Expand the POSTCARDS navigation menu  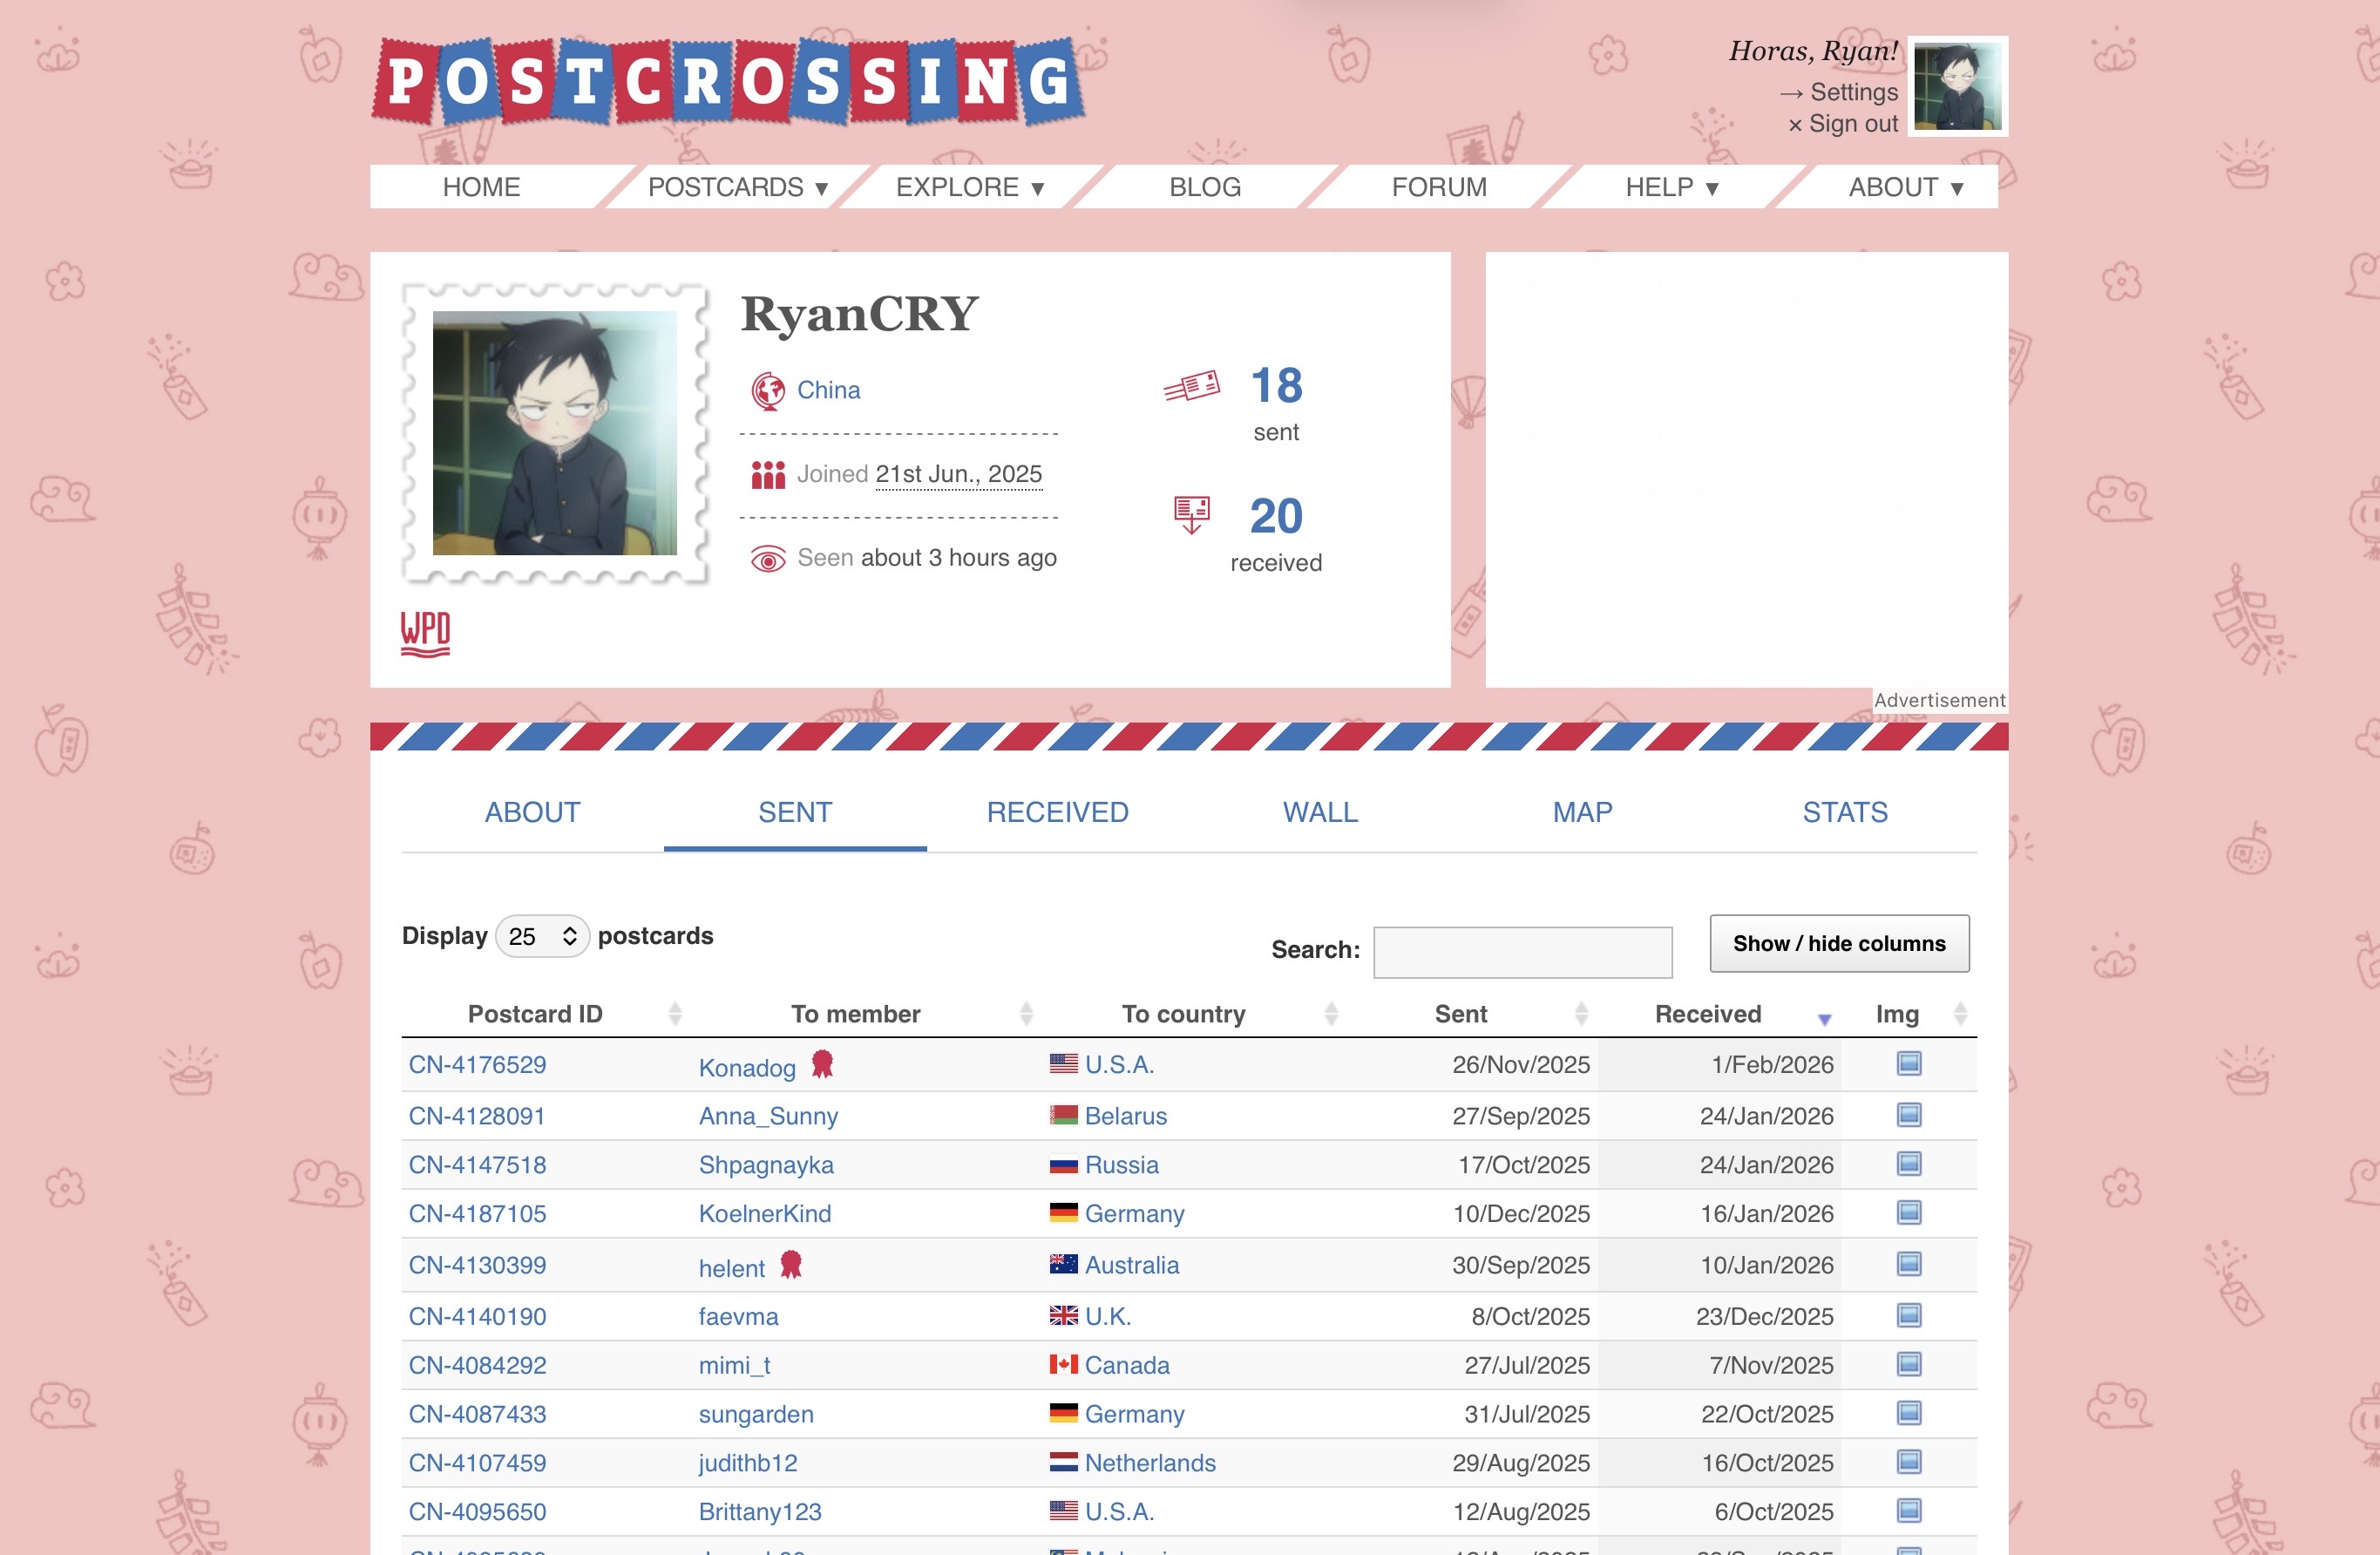[738, 187]
